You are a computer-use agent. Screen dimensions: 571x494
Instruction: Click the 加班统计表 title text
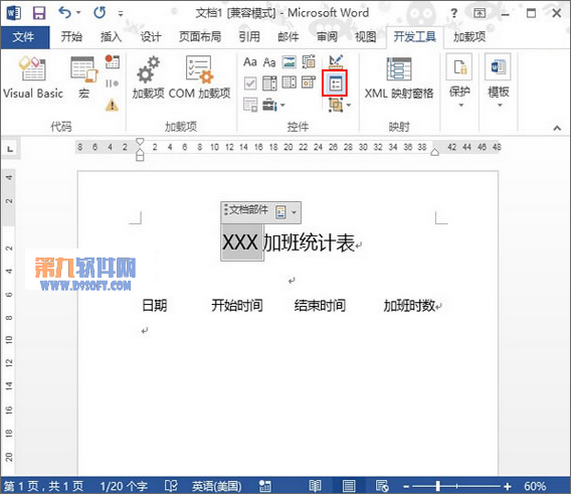308,243
